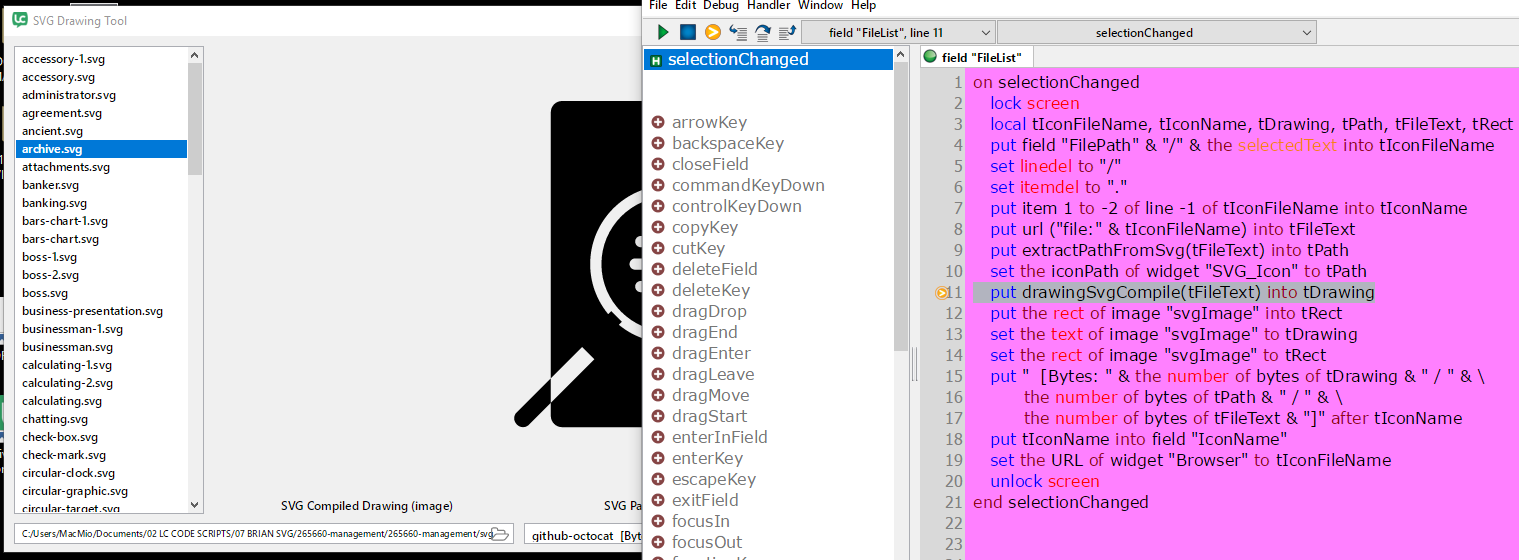The height and width of the screenshot is (560, 1519).
Task: Click the blue Stop debugging icon
Action: [688, 33]
